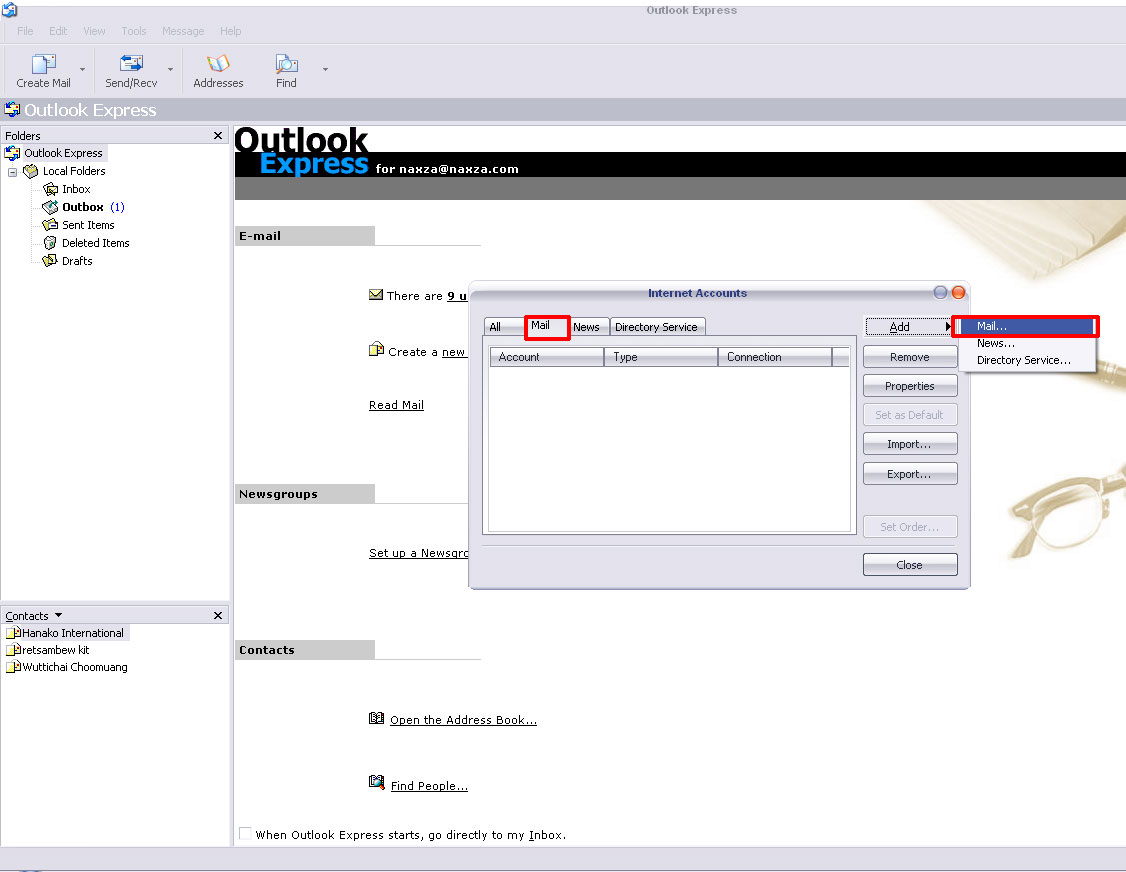Click the Send/Recv toolbar icon

coord(131,64)
